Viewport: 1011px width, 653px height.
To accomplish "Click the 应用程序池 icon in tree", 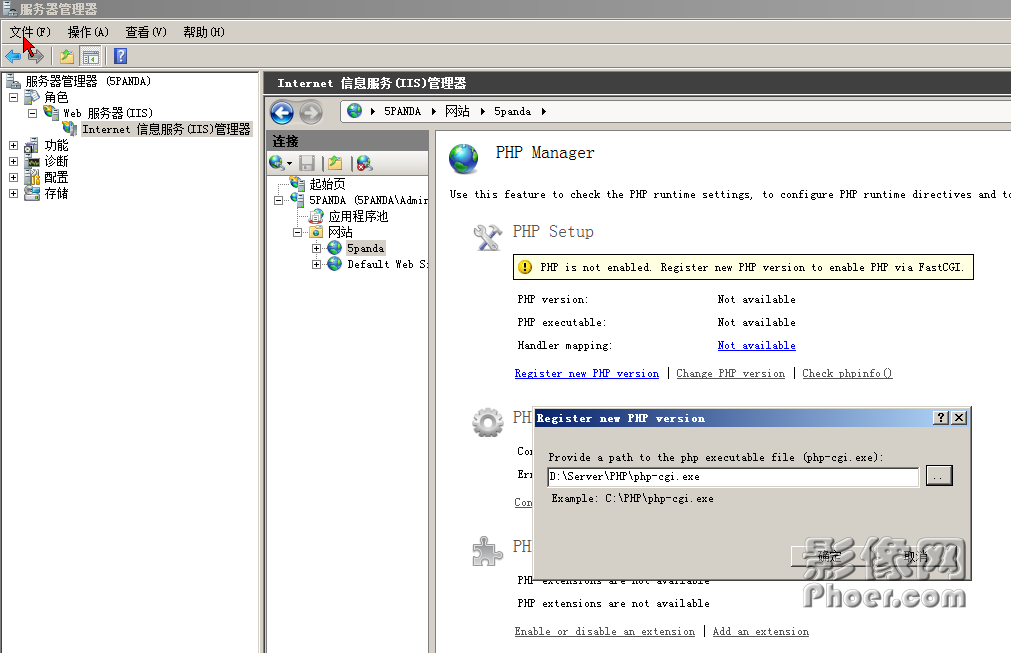I will pos(316,216).
